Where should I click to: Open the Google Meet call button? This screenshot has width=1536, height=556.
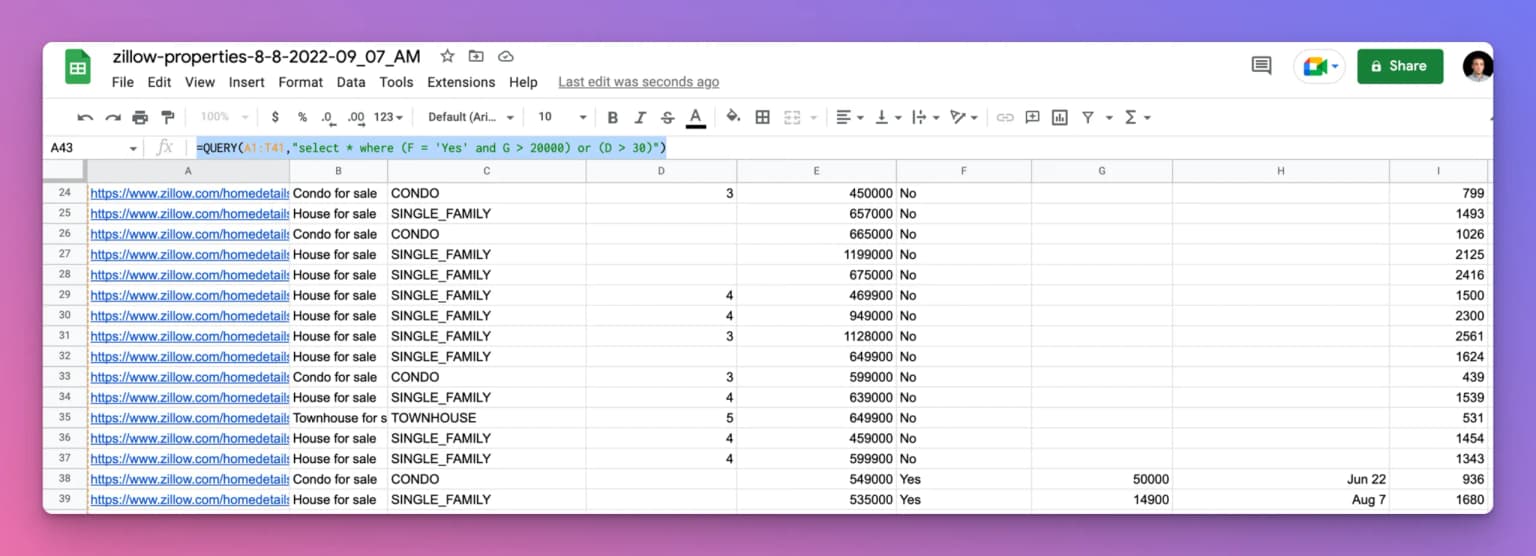tap(1320, 66)
